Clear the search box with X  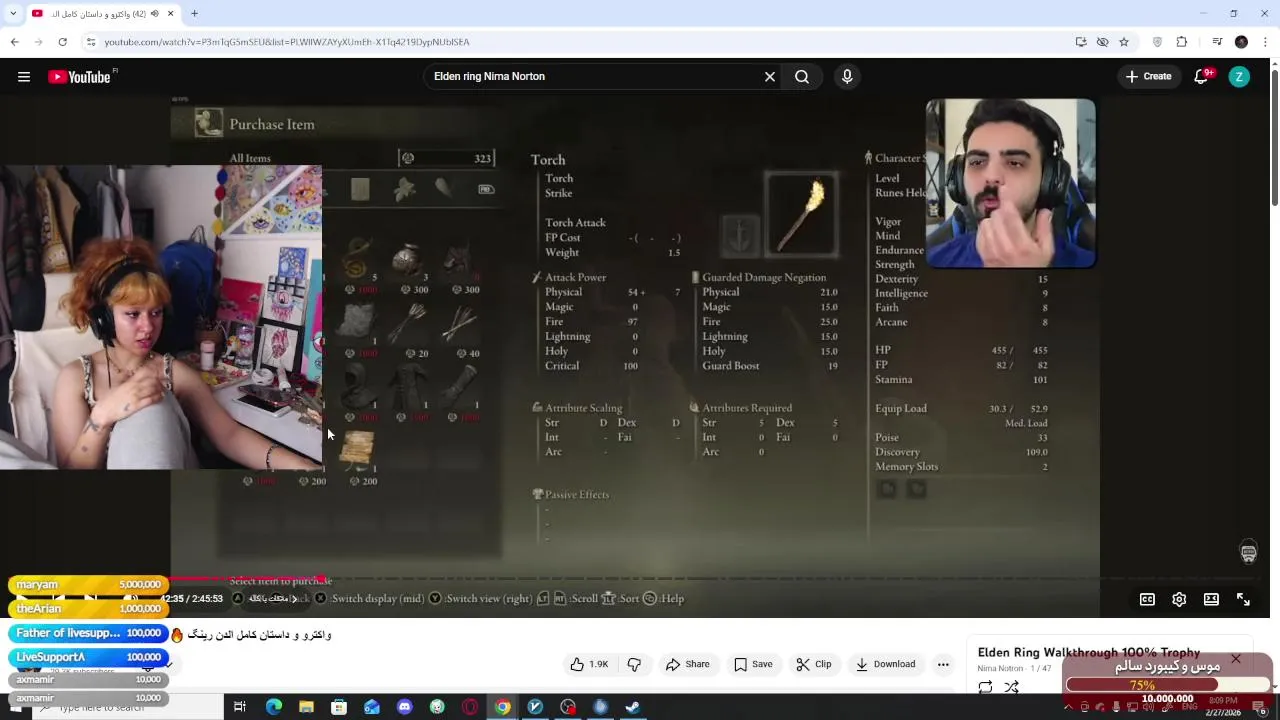(x=770, y=77)
